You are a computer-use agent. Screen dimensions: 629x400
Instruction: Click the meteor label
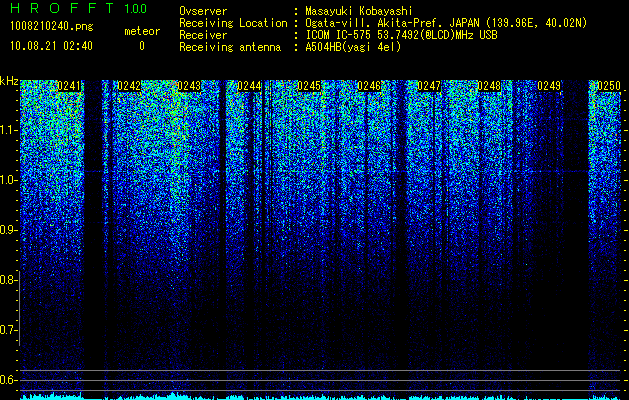142,31
